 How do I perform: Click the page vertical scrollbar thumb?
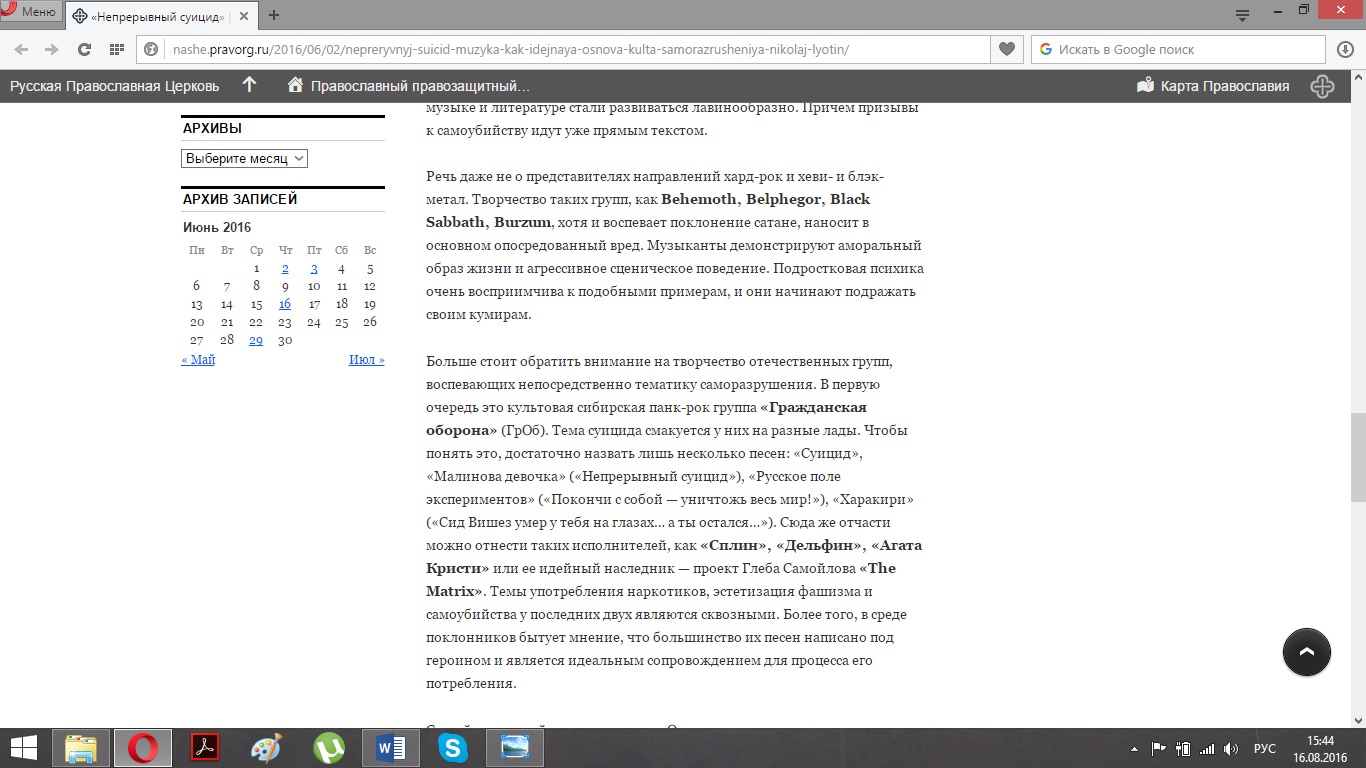[x=1358, y=457]
